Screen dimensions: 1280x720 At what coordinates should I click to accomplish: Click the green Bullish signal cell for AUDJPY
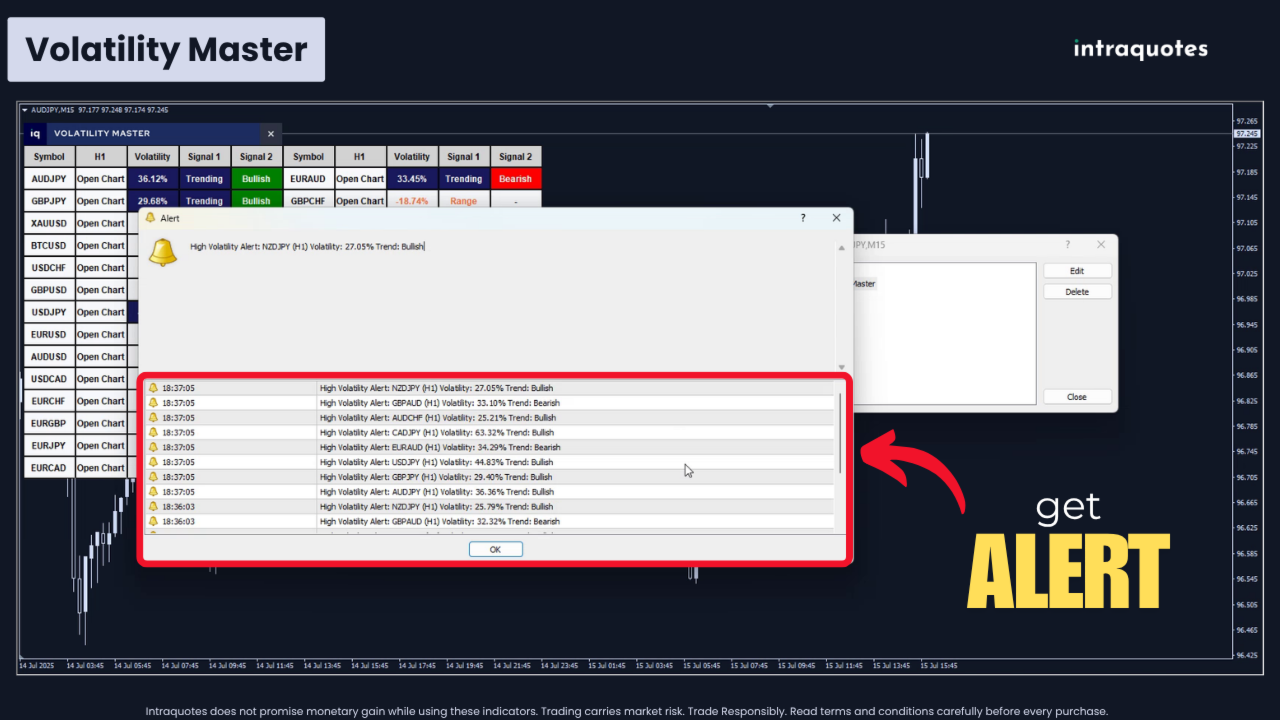pos(256,179)
